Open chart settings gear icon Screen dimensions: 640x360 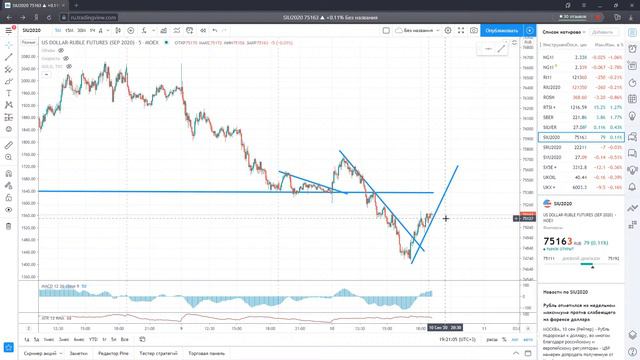pos(448,31)
